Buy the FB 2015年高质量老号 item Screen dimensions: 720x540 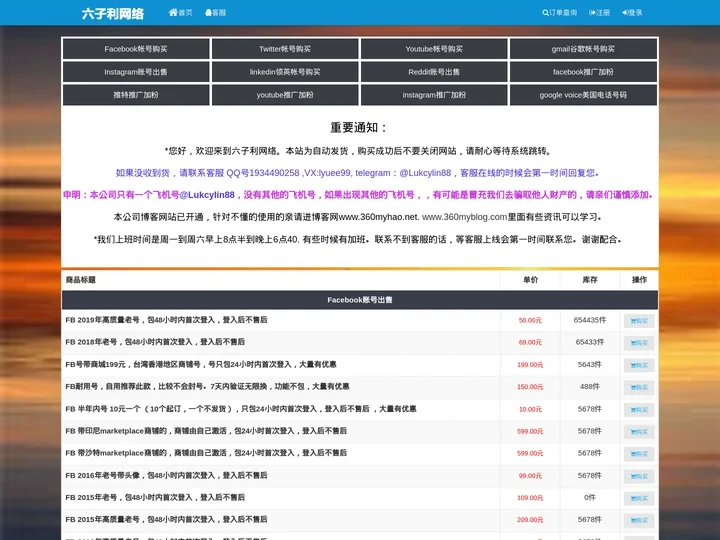(639, 520)
